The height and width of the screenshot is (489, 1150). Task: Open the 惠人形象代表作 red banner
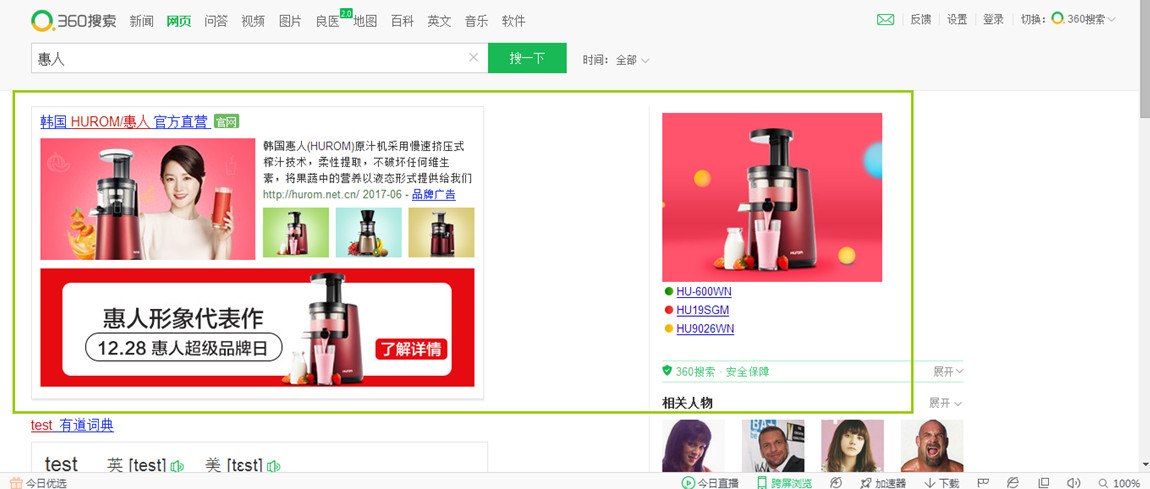[x=257, y=328]
